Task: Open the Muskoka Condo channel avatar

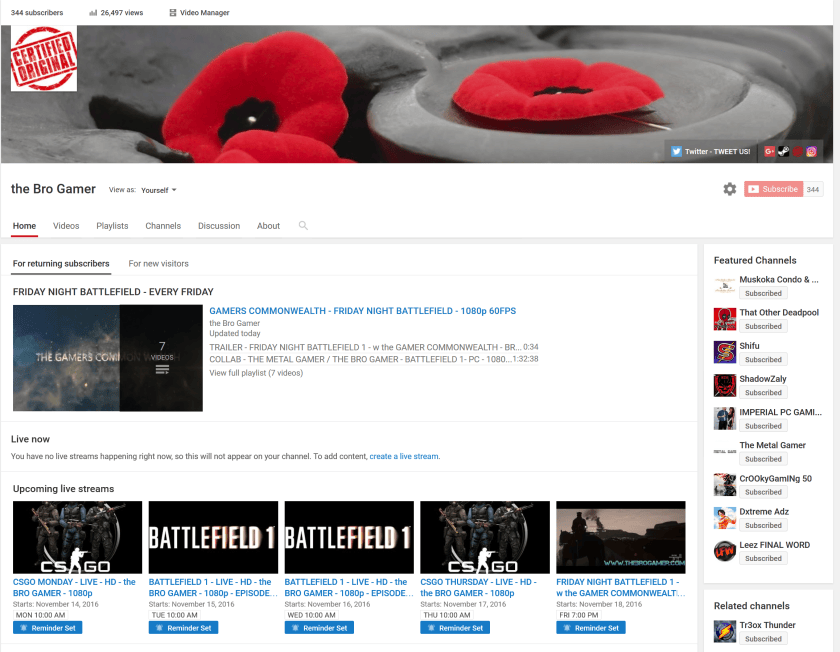Action: [x=725, y=286]
